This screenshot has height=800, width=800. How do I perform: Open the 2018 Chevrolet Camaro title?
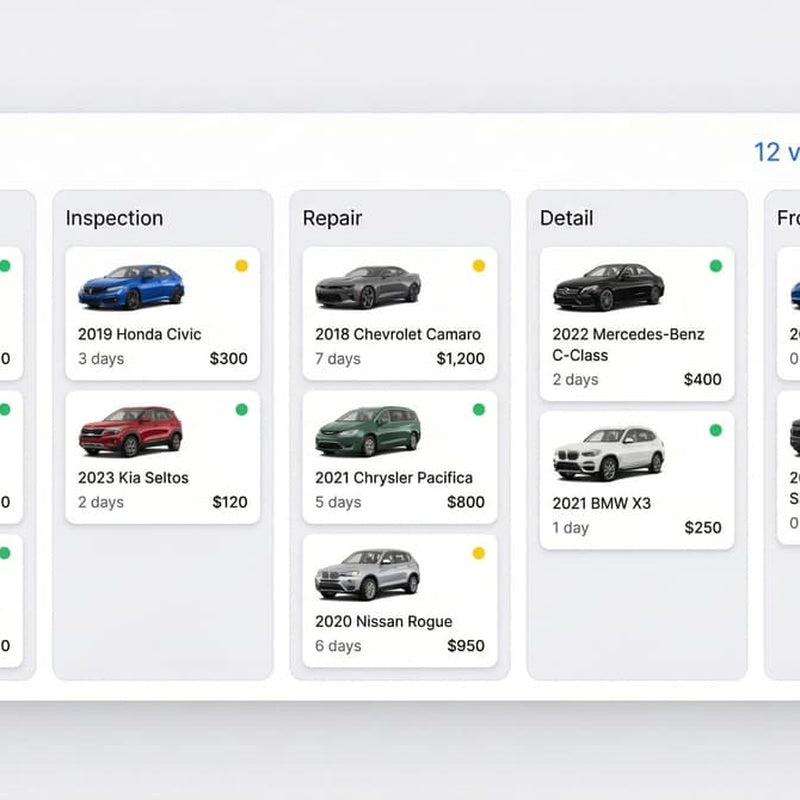pyautogui.click(x=397, y=334)
